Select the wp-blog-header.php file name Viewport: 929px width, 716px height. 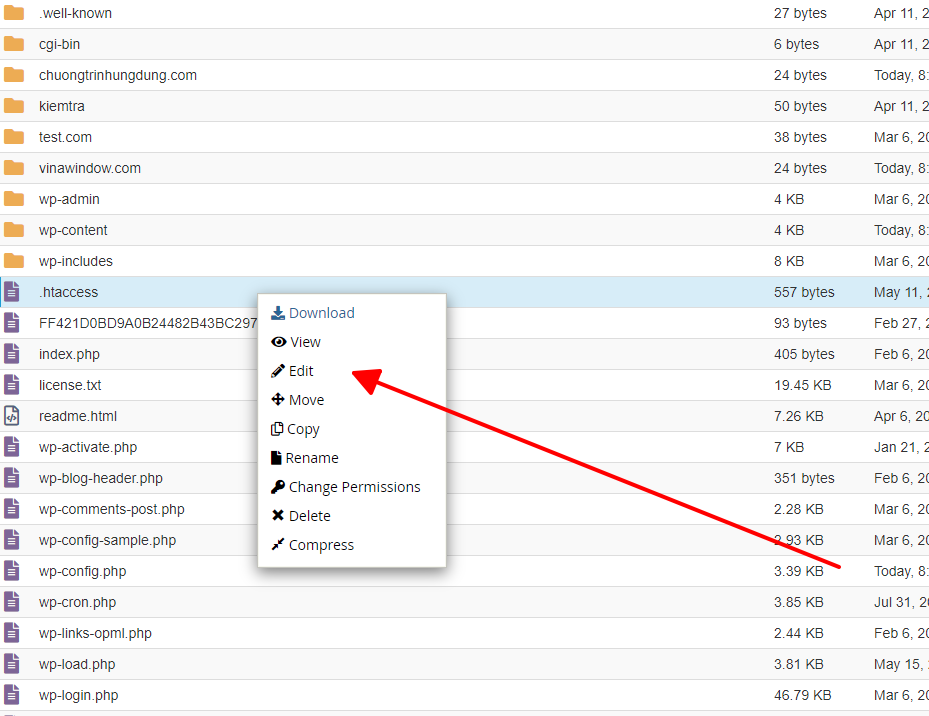pyautogui.click(x=101, y=478)
